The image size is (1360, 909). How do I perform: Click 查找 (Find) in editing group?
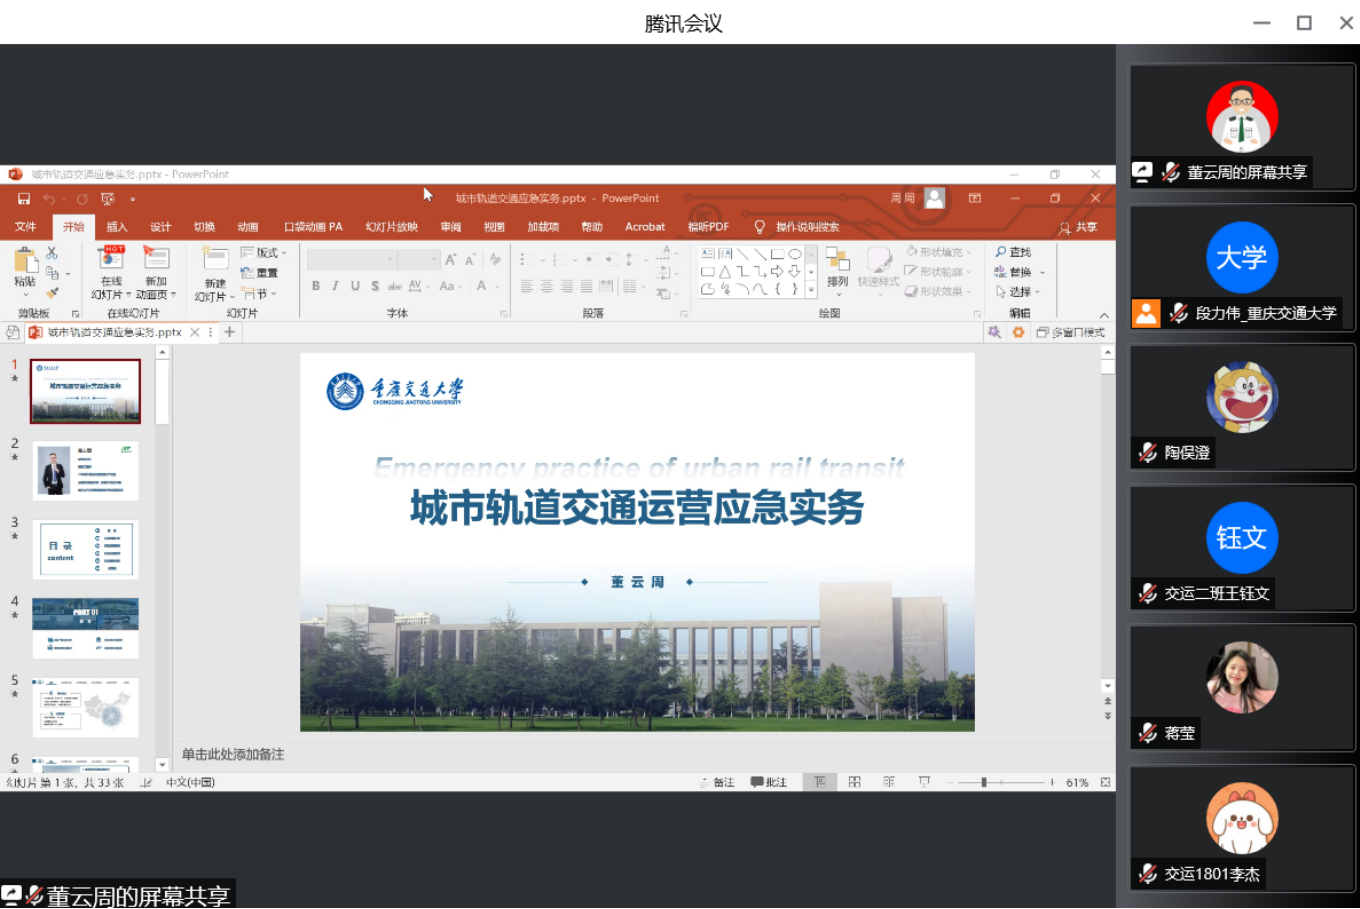click(x=1013, y=253)
